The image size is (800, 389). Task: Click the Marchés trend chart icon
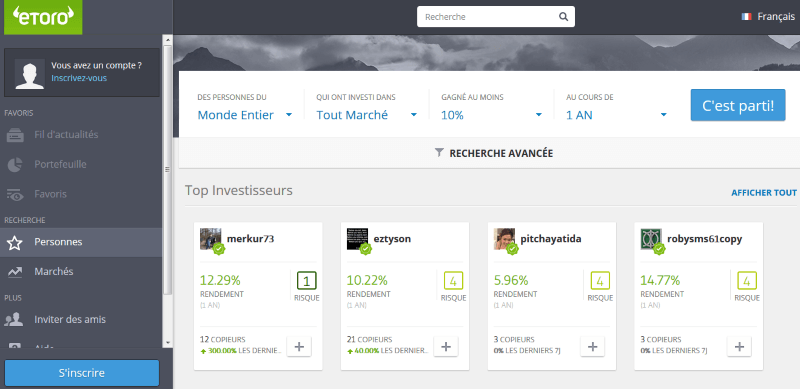coord(15,272)
